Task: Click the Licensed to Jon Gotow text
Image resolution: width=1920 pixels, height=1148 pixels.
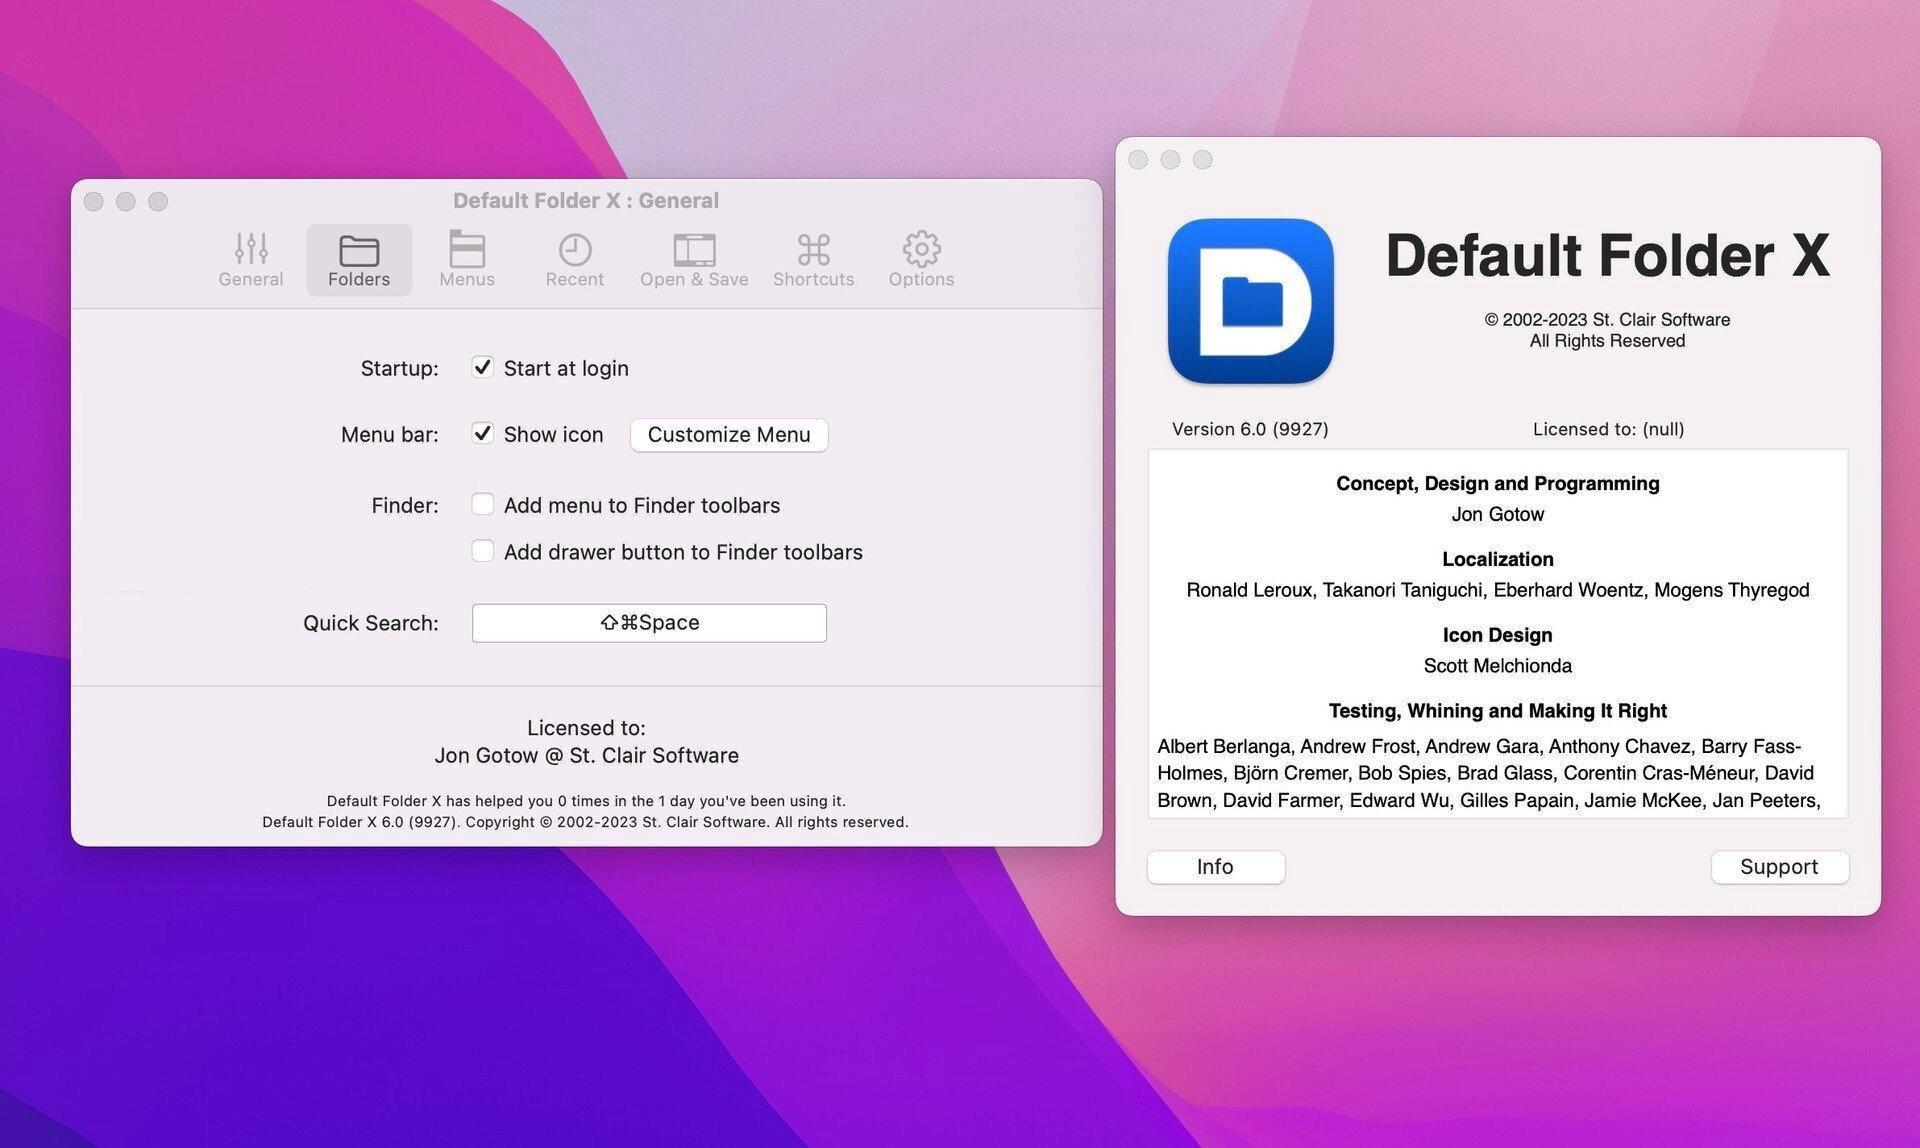Action: pyautogui.click(x=586, y=755)
